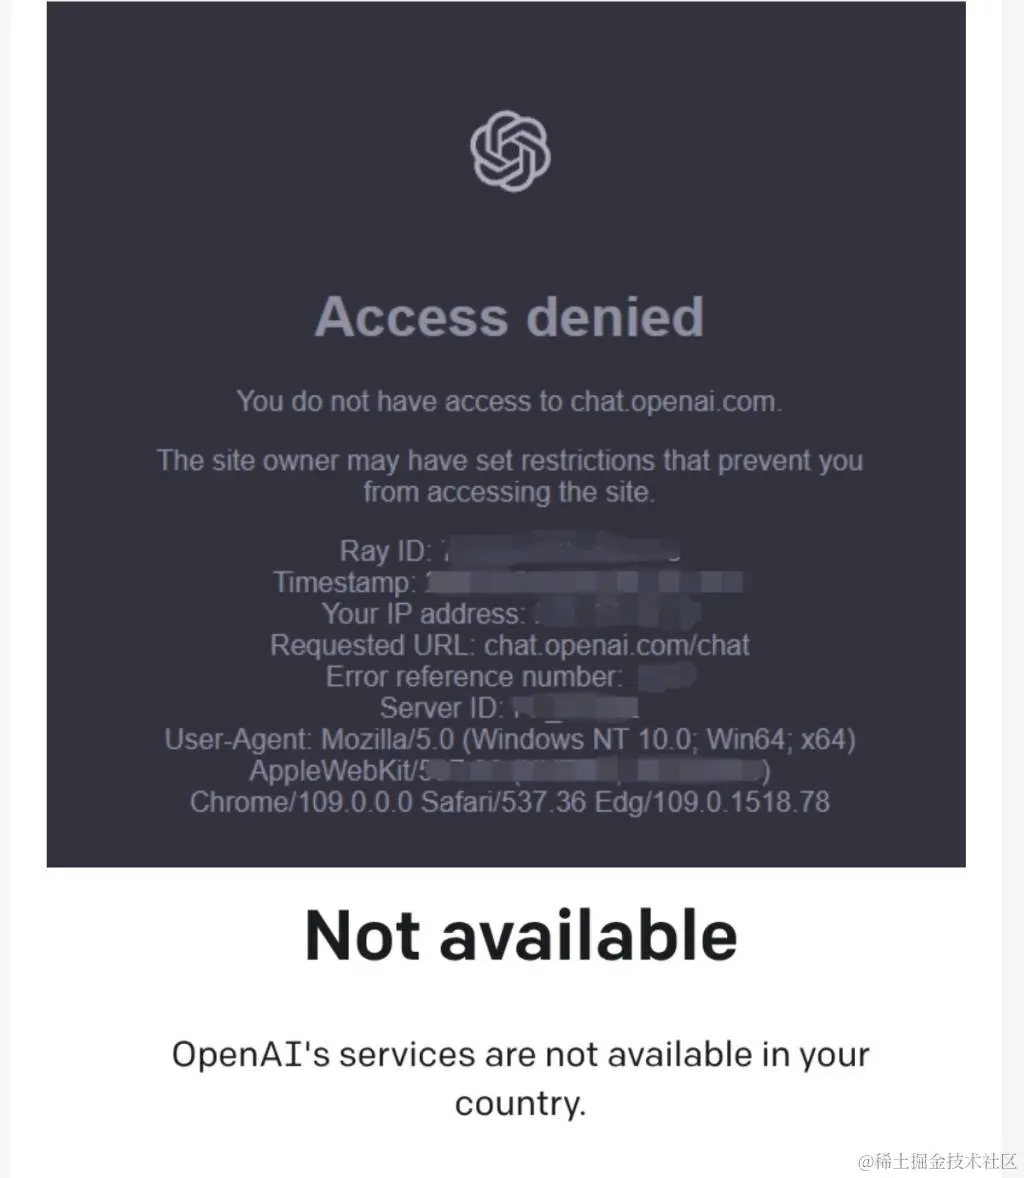
Task: Click the Ray ID label
Action: pyautogui.click(x=385, y=551)
